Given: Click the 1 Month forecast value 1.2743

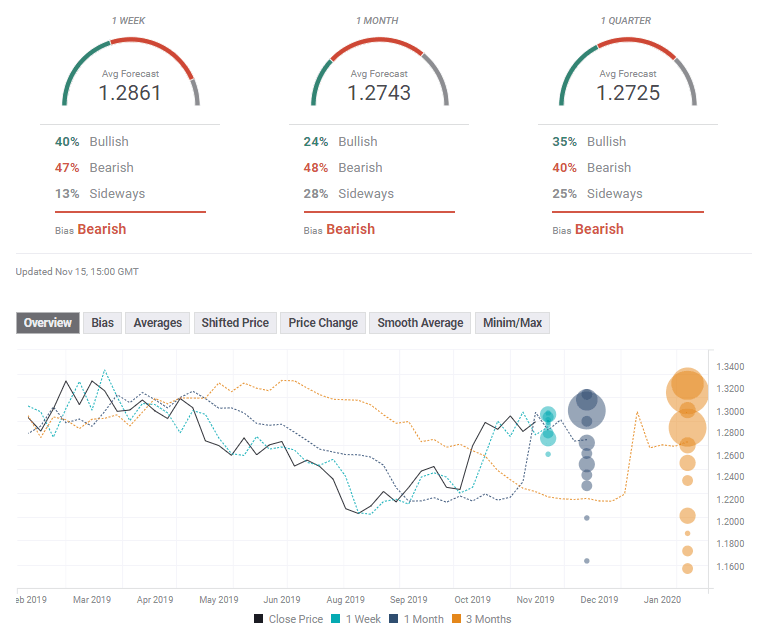Looking at the screenshot, I should [x=379, y=93].
